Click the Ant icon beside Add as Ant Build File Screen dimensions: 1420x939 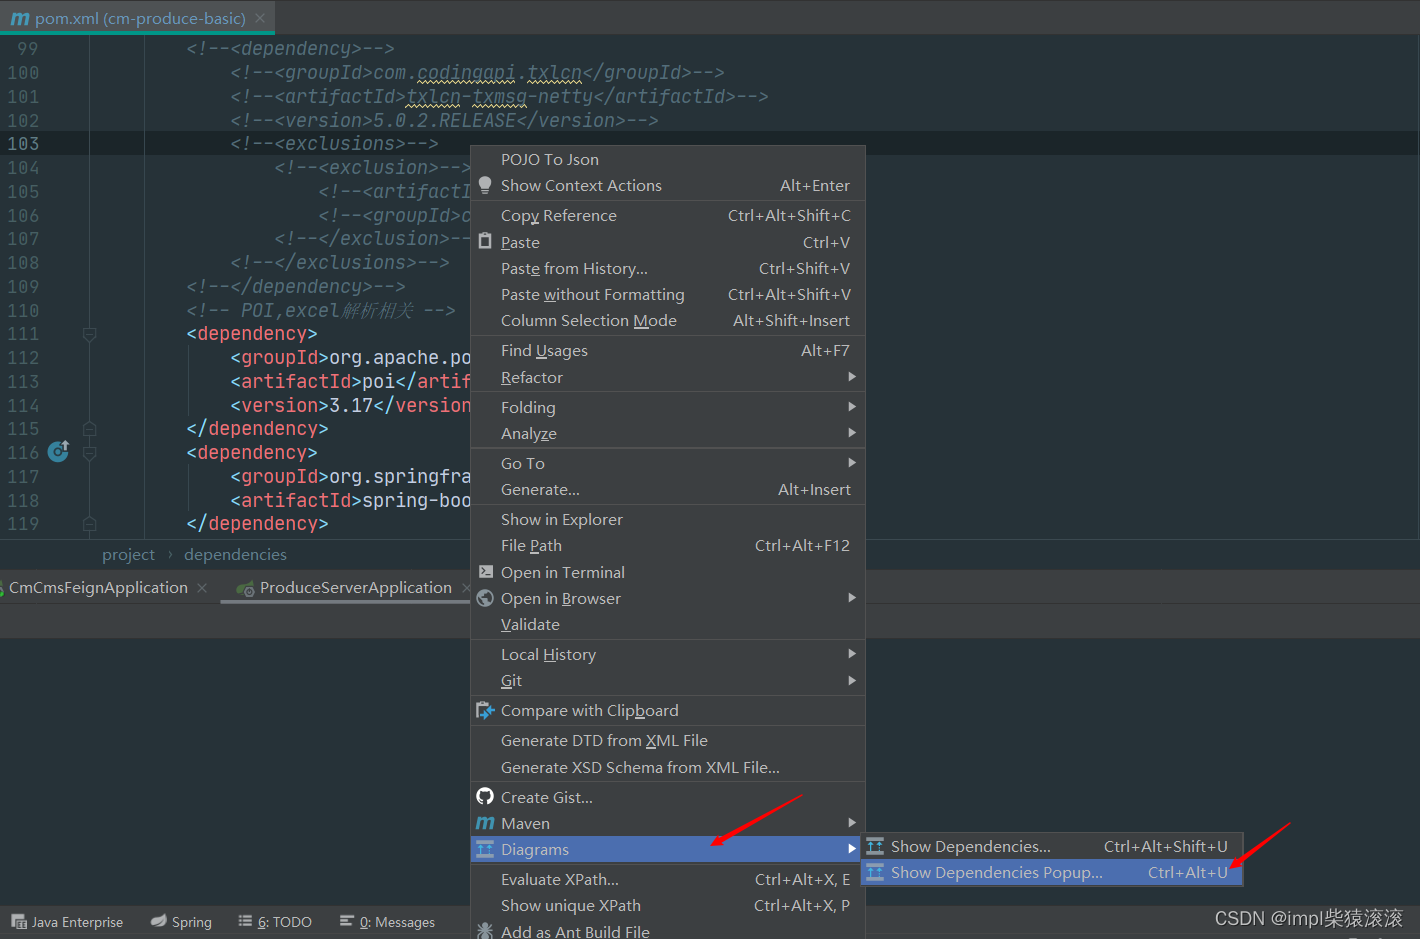point(485,931)
